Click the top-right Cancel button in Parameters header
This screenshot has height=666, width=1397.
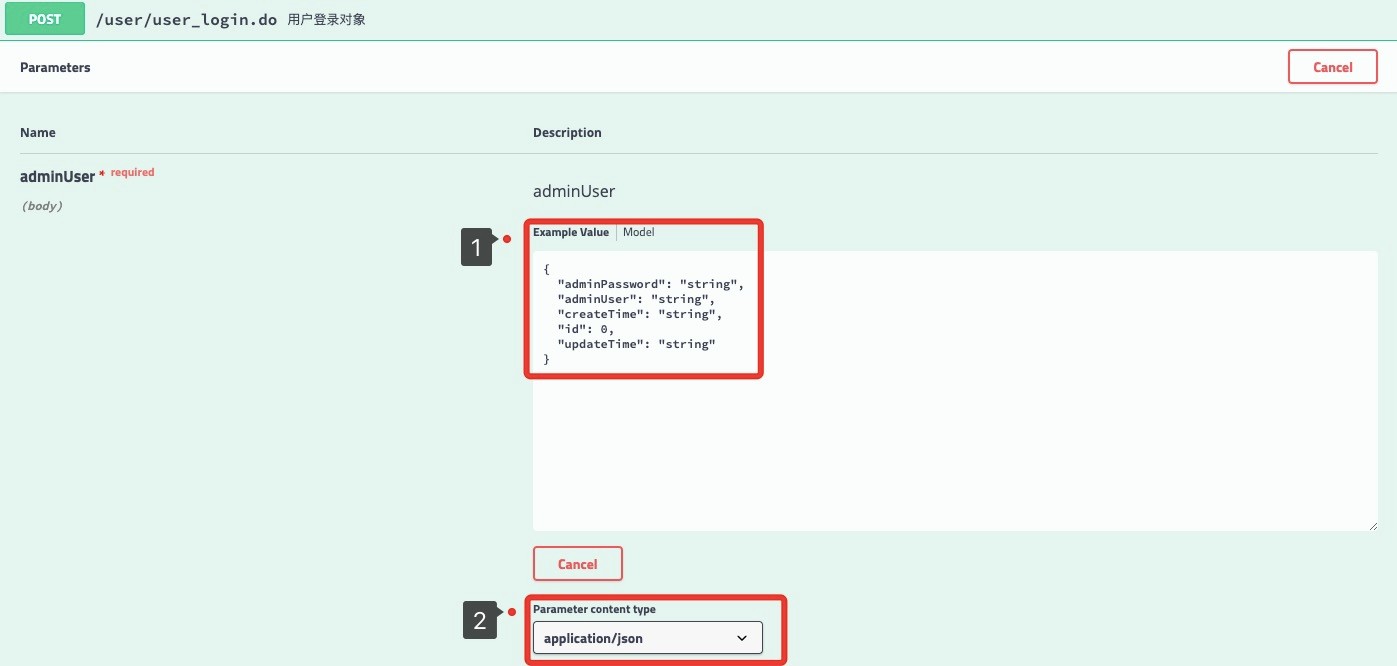pyautogui.click(x=1333, y=67)
